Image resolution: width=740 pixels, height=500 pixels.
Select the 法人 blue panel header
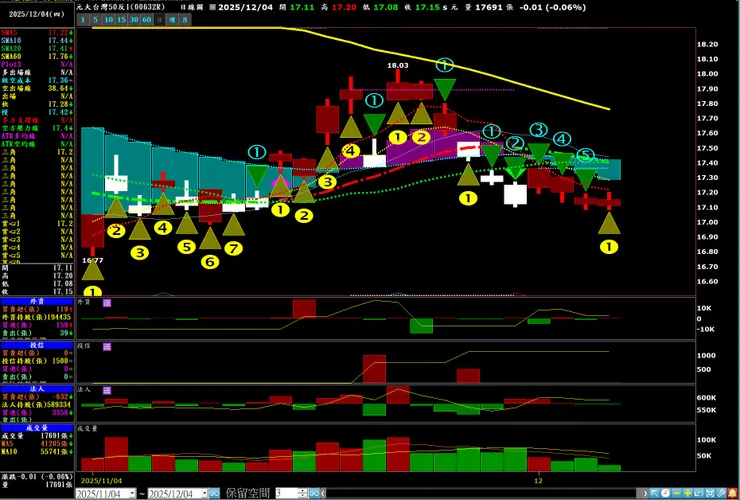[x=37, y=389]
